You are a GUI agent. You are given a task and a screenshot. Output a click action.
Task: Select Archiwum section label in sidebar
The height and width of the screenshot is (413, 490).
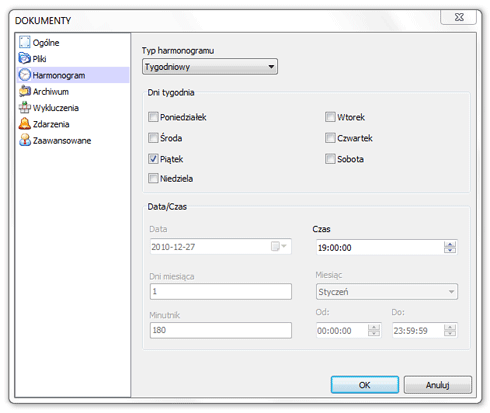pos(51,91)
